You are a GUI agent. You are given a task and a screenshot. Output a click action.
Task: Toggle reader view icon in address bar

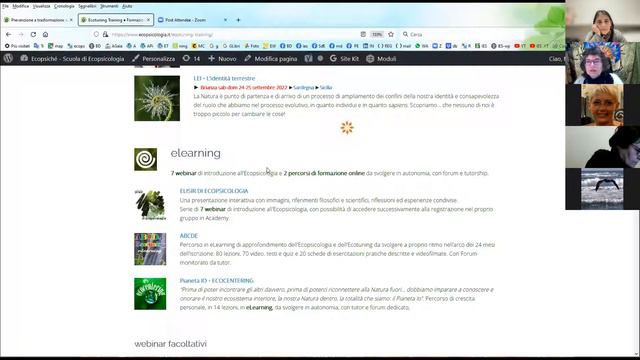(x=363, y=34)
